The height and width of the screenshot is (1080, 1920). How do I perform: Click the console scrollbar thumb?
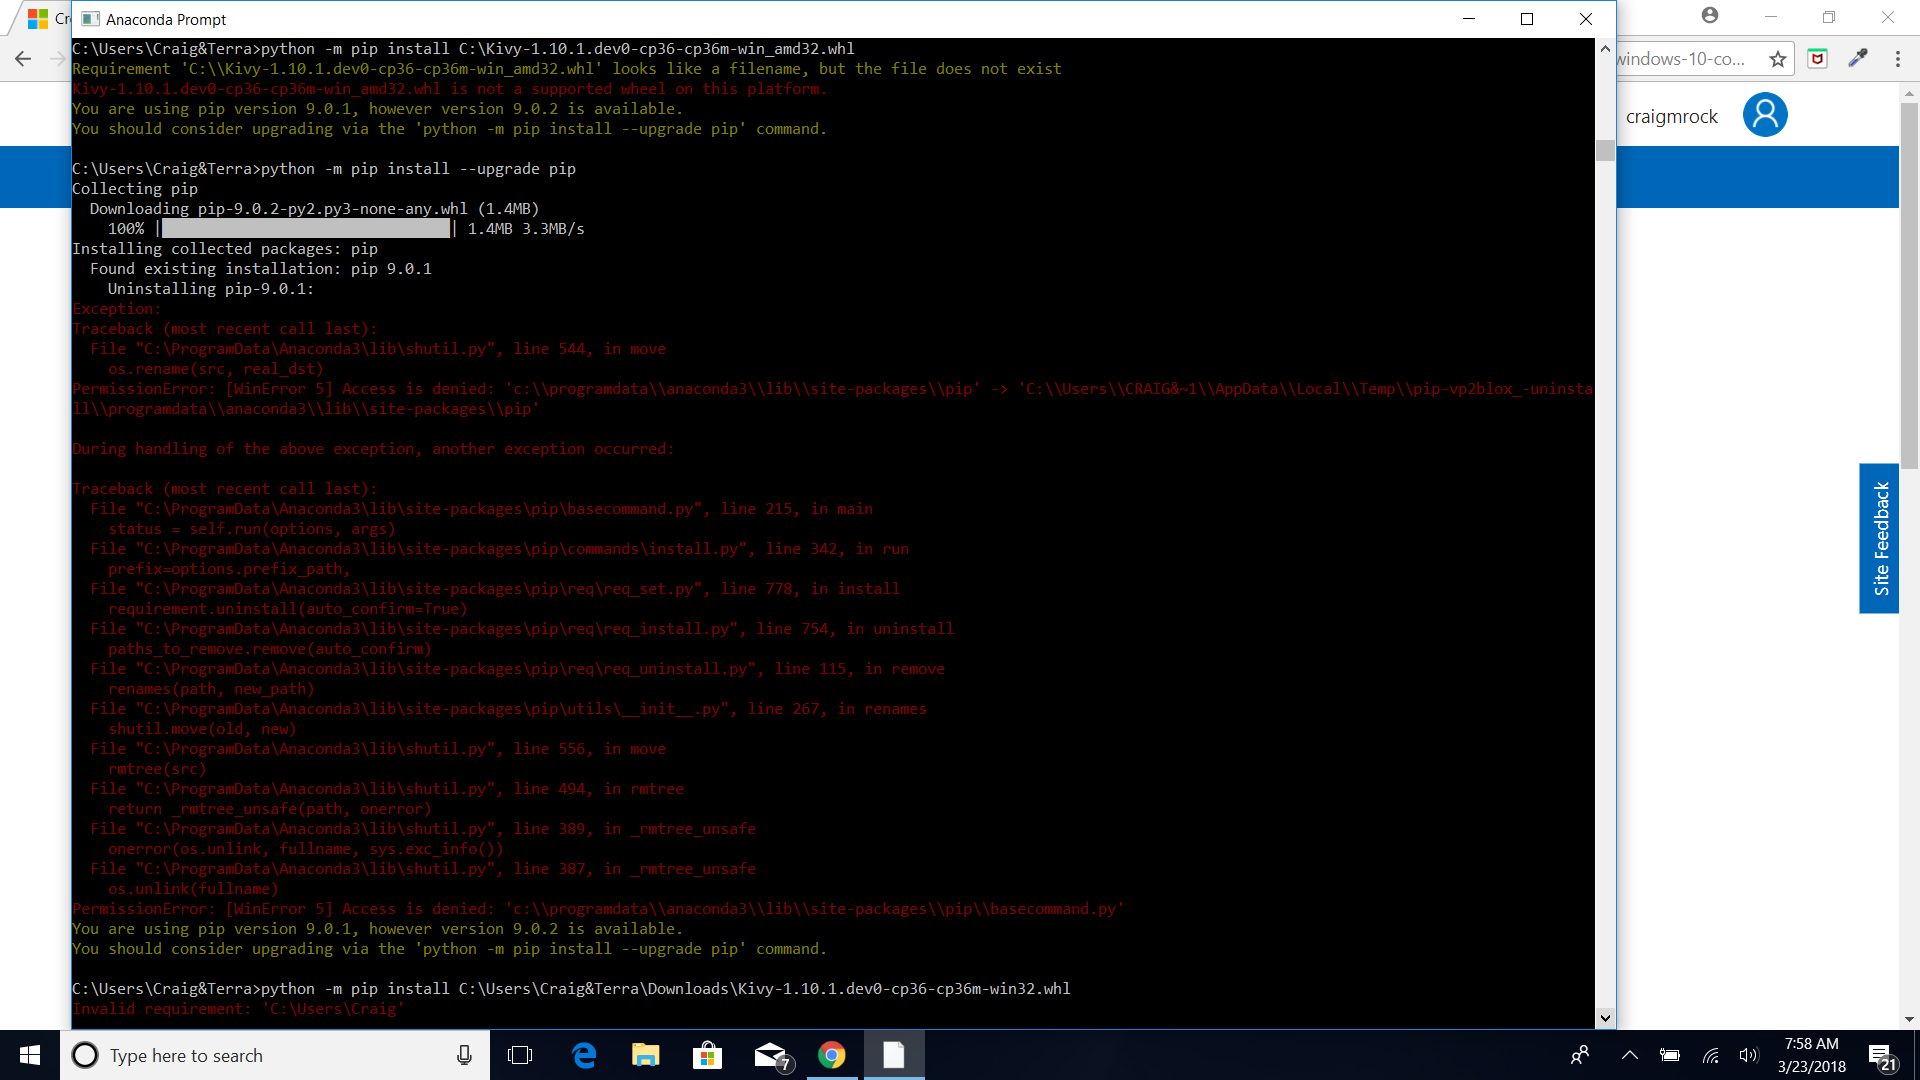[1605, 150]
